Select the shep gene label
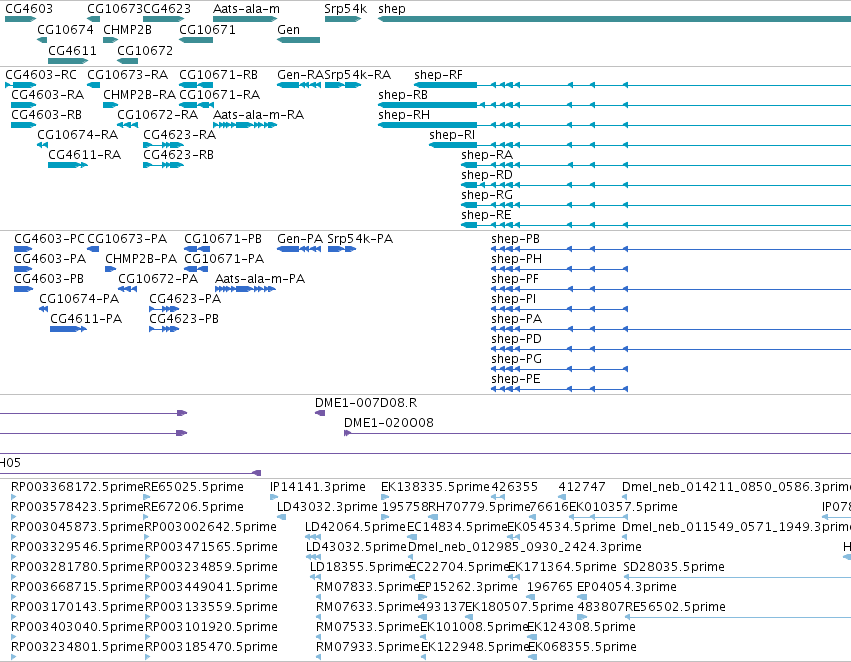Image resolution: width=851 pixels, height=662 pixels. click(392, 9)
